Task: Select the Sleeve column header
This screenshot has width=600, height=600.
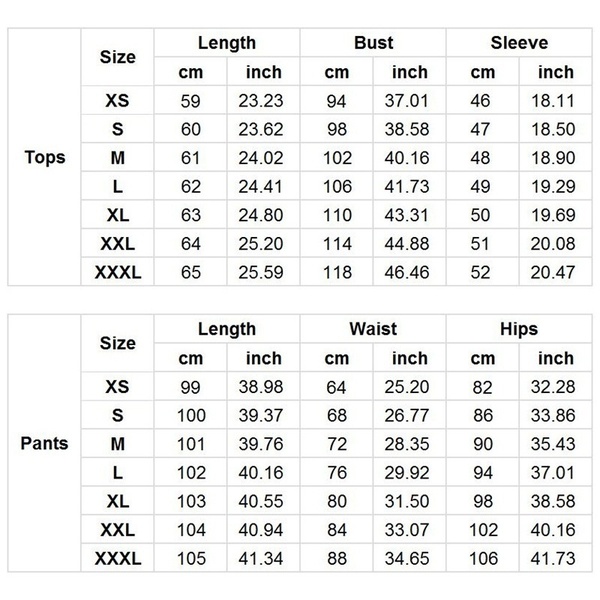Action: tap(518, 43)
